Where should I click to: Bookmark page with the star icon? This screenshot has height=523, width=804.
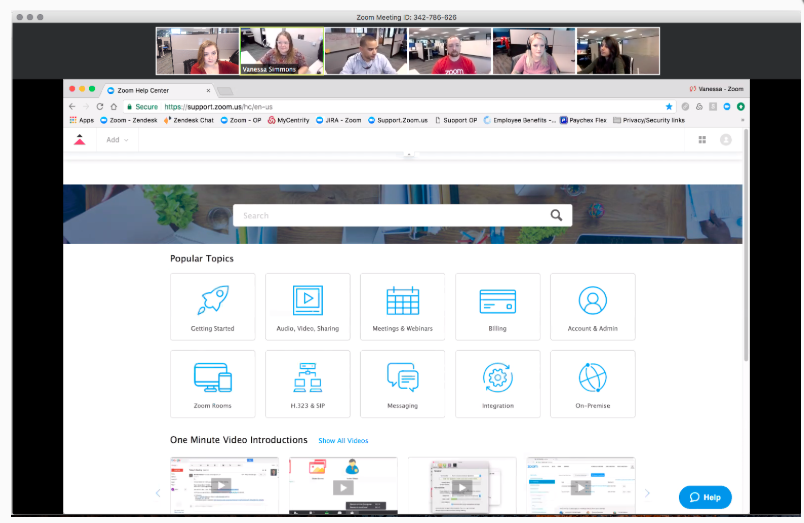click(x=669, y=106)
